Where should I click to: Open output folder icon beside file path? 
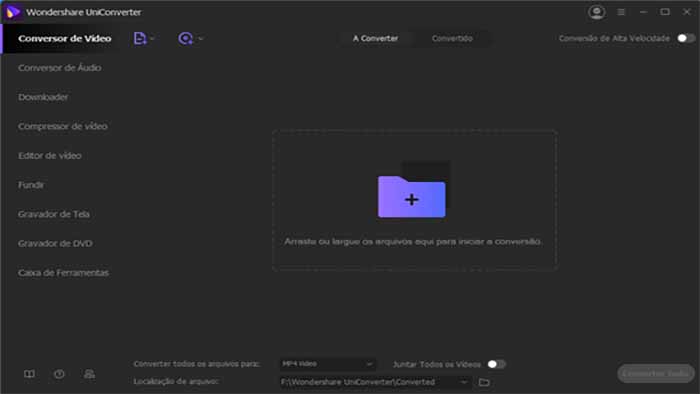(484, 382)
